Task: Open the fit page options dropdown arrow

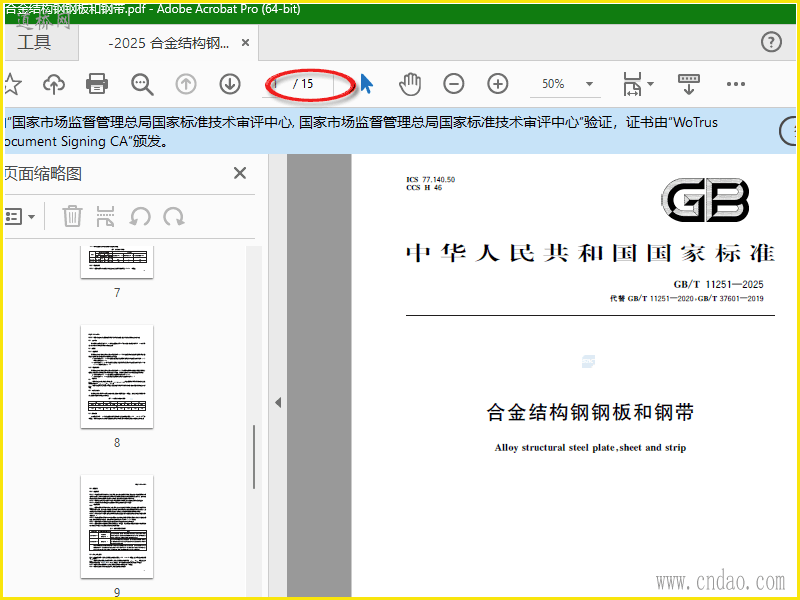Action: tap(651, 84)
